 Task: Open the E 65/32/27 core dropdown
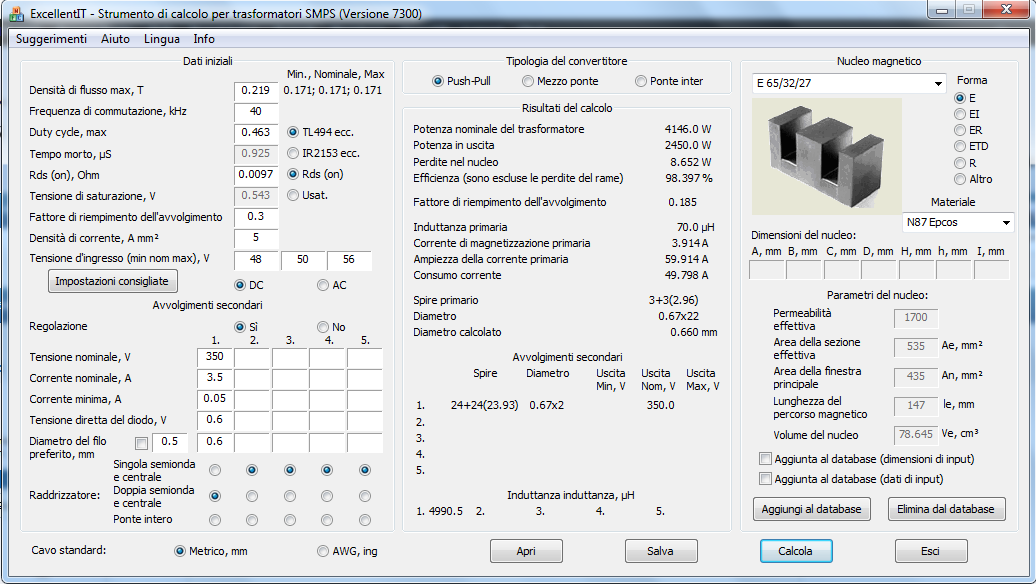tap(849, 83)
